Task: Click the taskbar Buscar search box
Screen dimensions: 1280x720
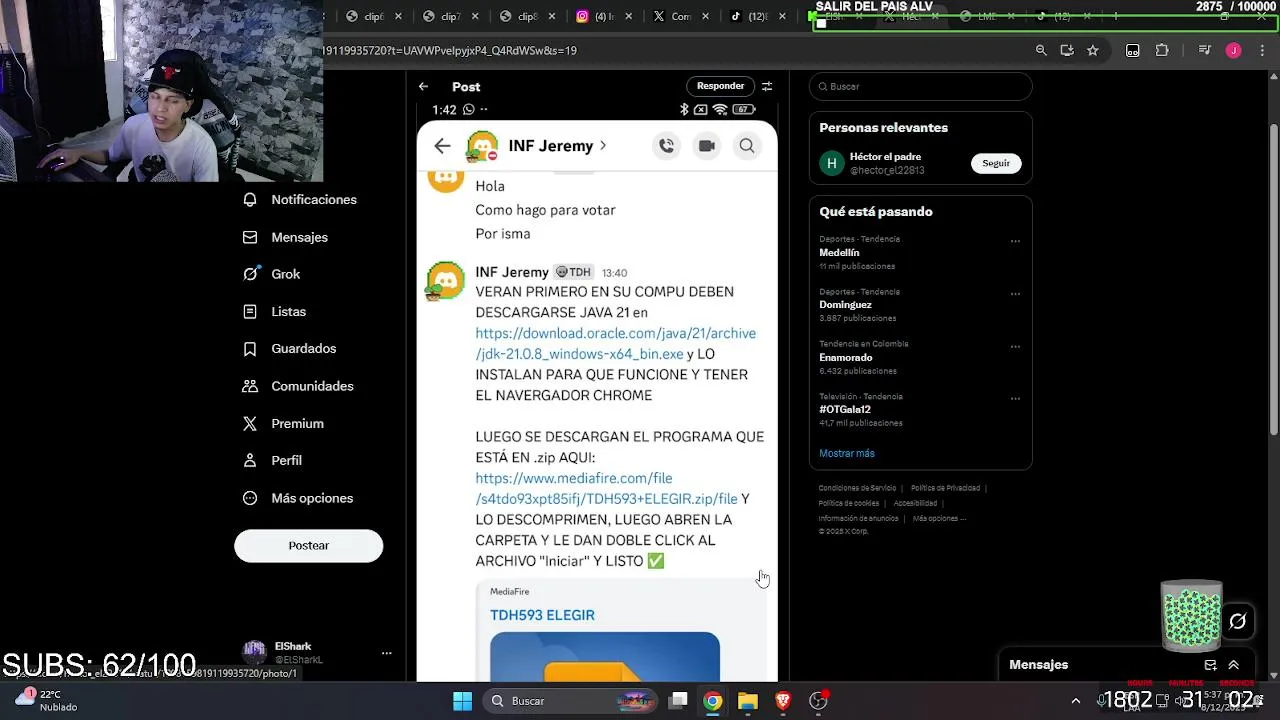Action: pos(569,701)
